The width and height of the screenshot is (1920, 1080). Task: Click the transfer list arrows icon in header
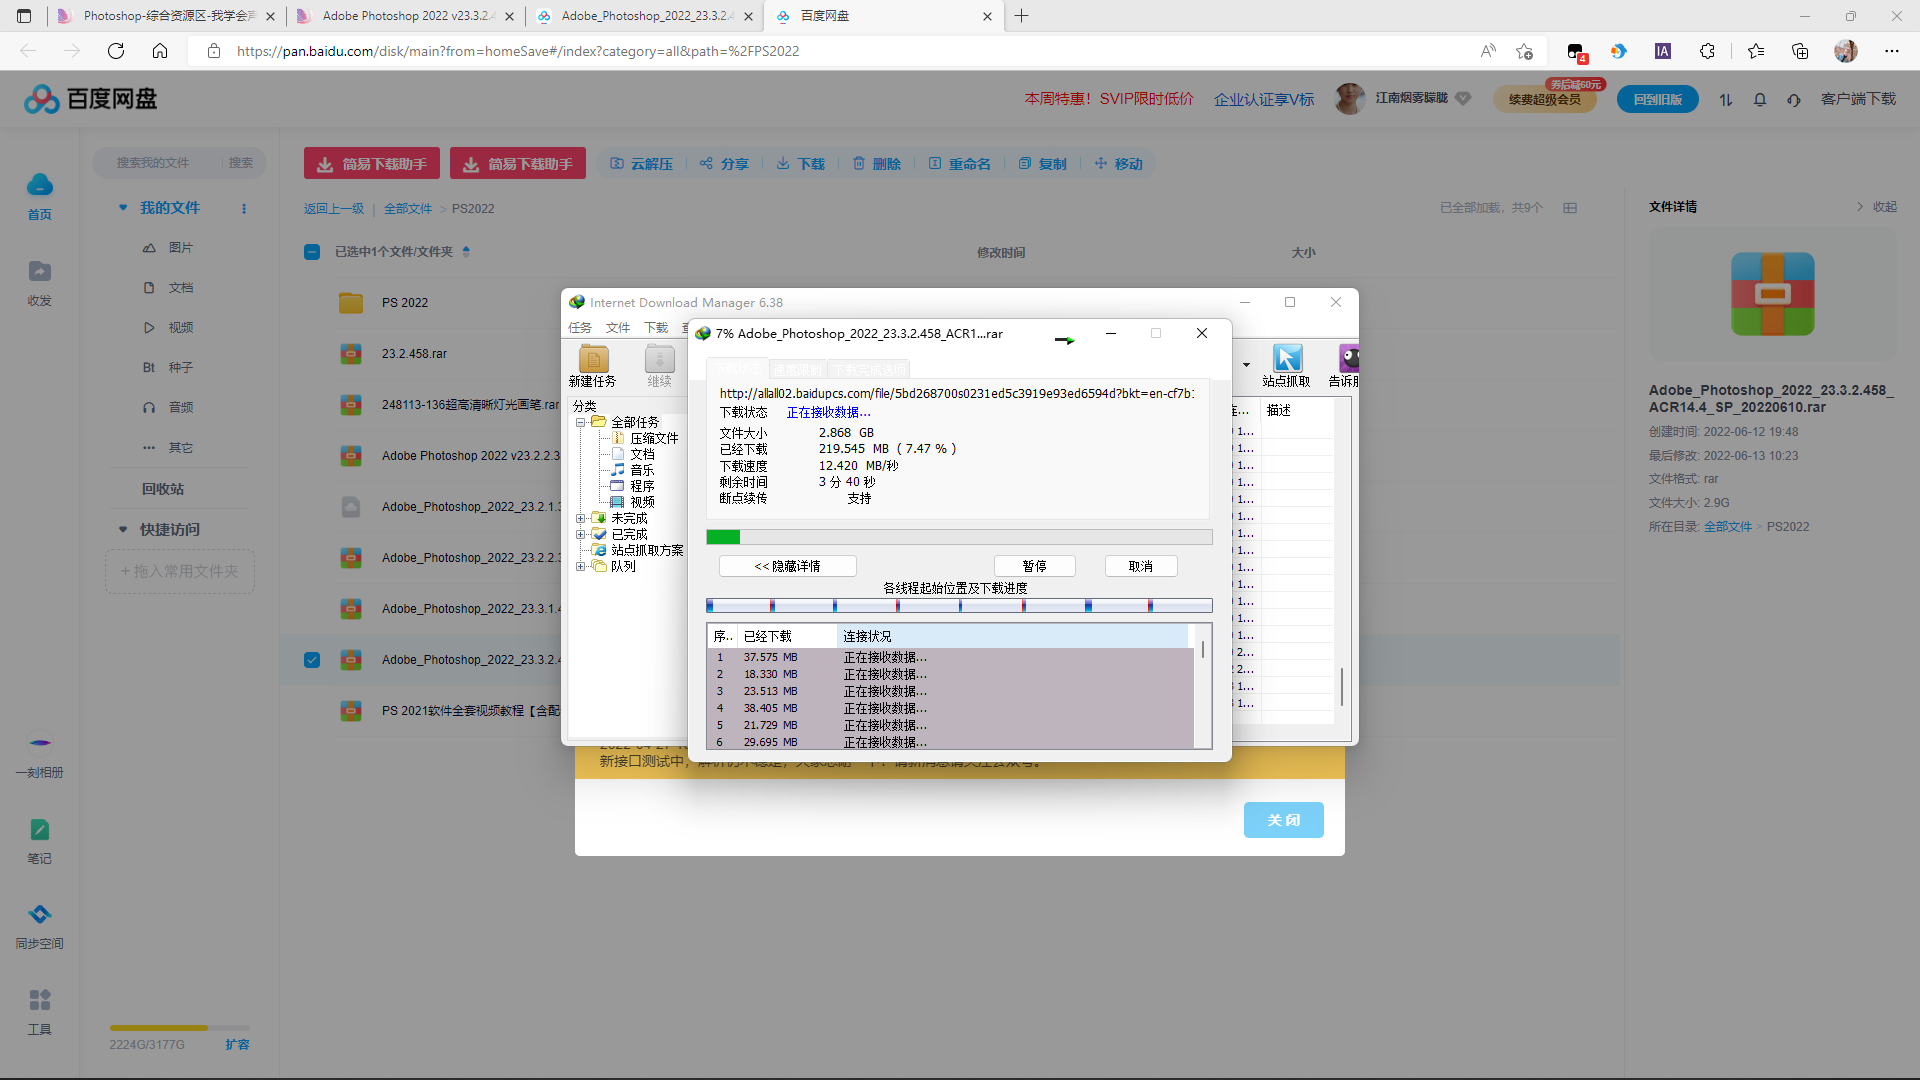pos(1726,99)
